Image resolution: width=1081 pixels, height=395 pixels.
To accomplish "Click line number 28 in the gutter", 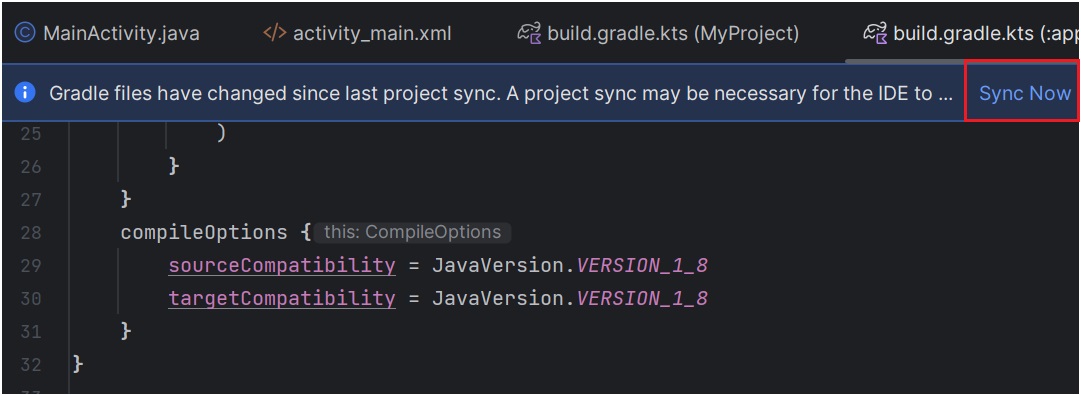I will [30, 232].
